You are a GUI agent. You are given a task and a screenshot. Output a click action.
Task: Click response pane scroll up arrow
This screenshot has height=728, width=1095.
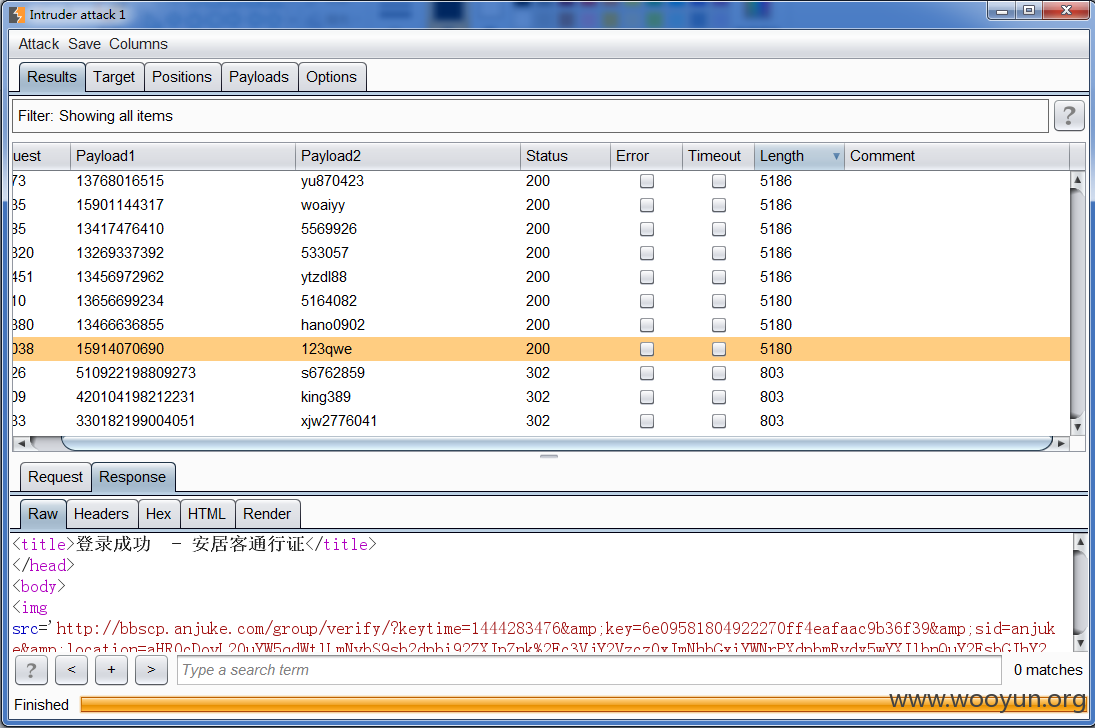1080,541
